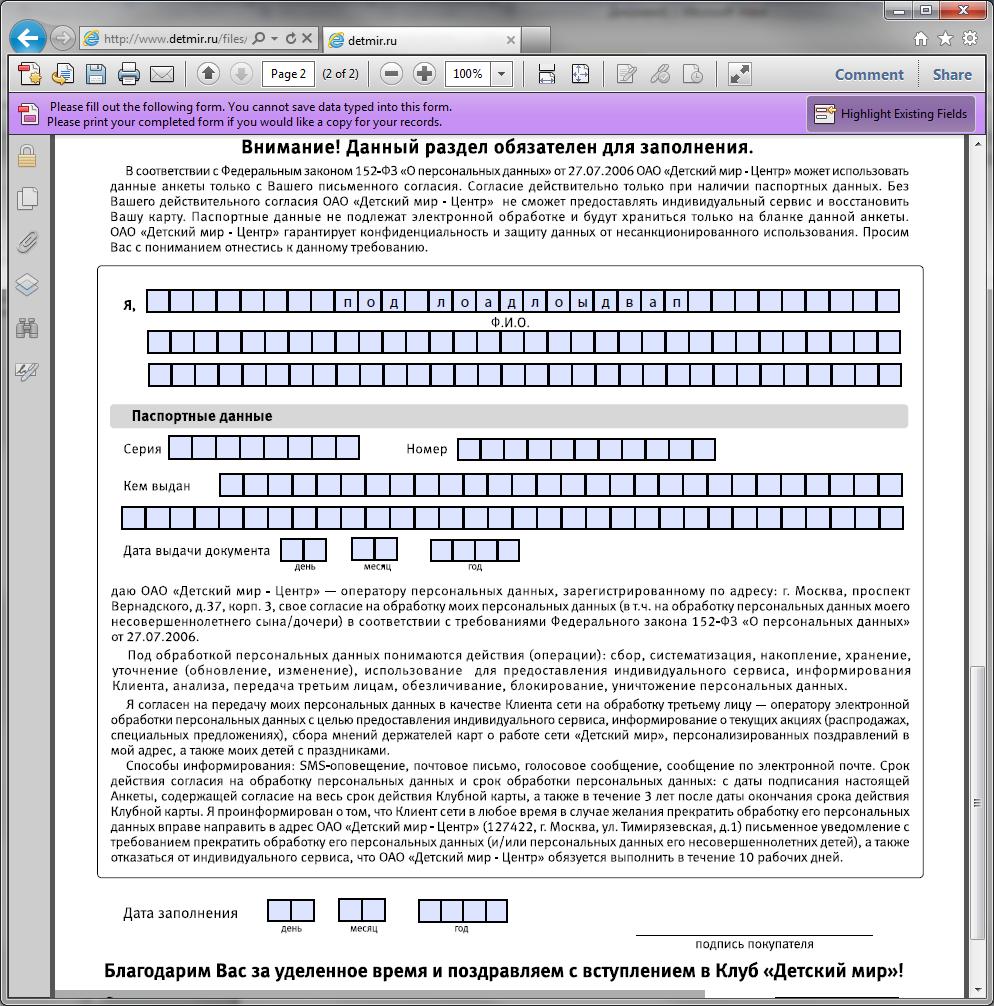Click the подпись покупателя signature line label
The height and width of the screenshot is (1006, 994).
click(754, 944)
